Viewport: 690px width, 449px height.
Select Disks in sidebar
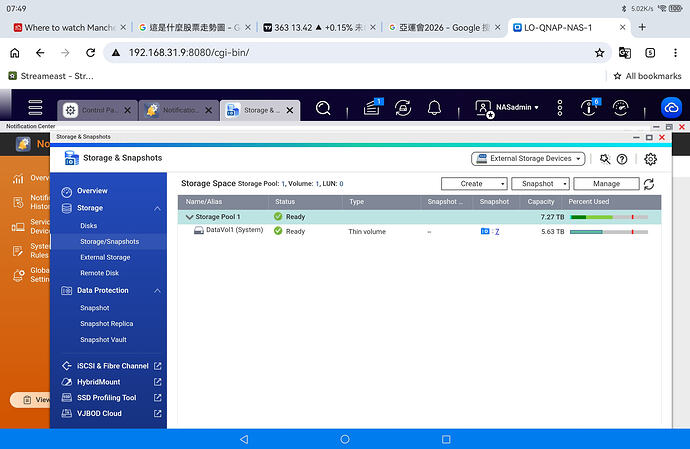coord(88,226)
